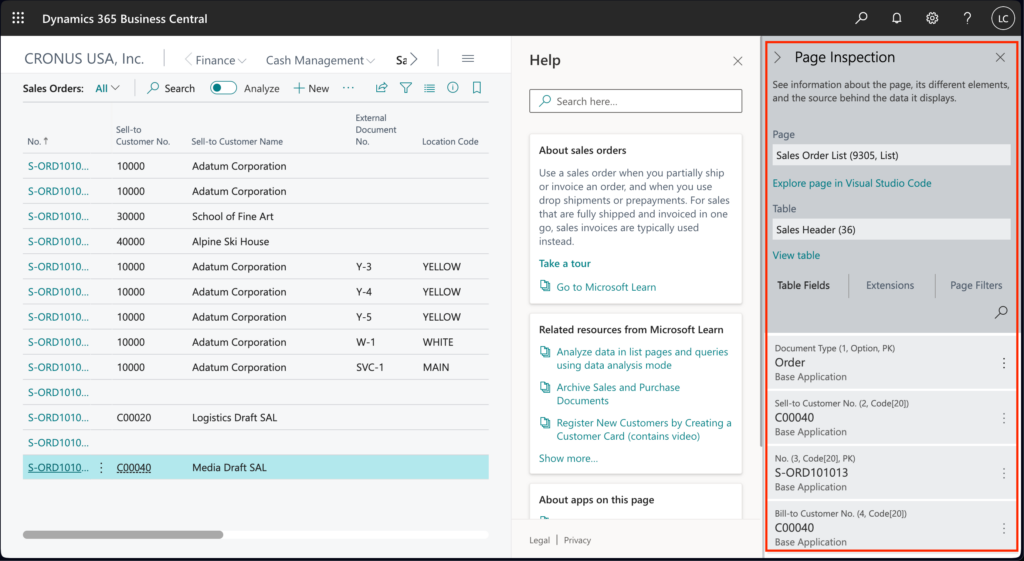Go back using chevron left of Finance
Screen dimensions: 1024x561
188,59
